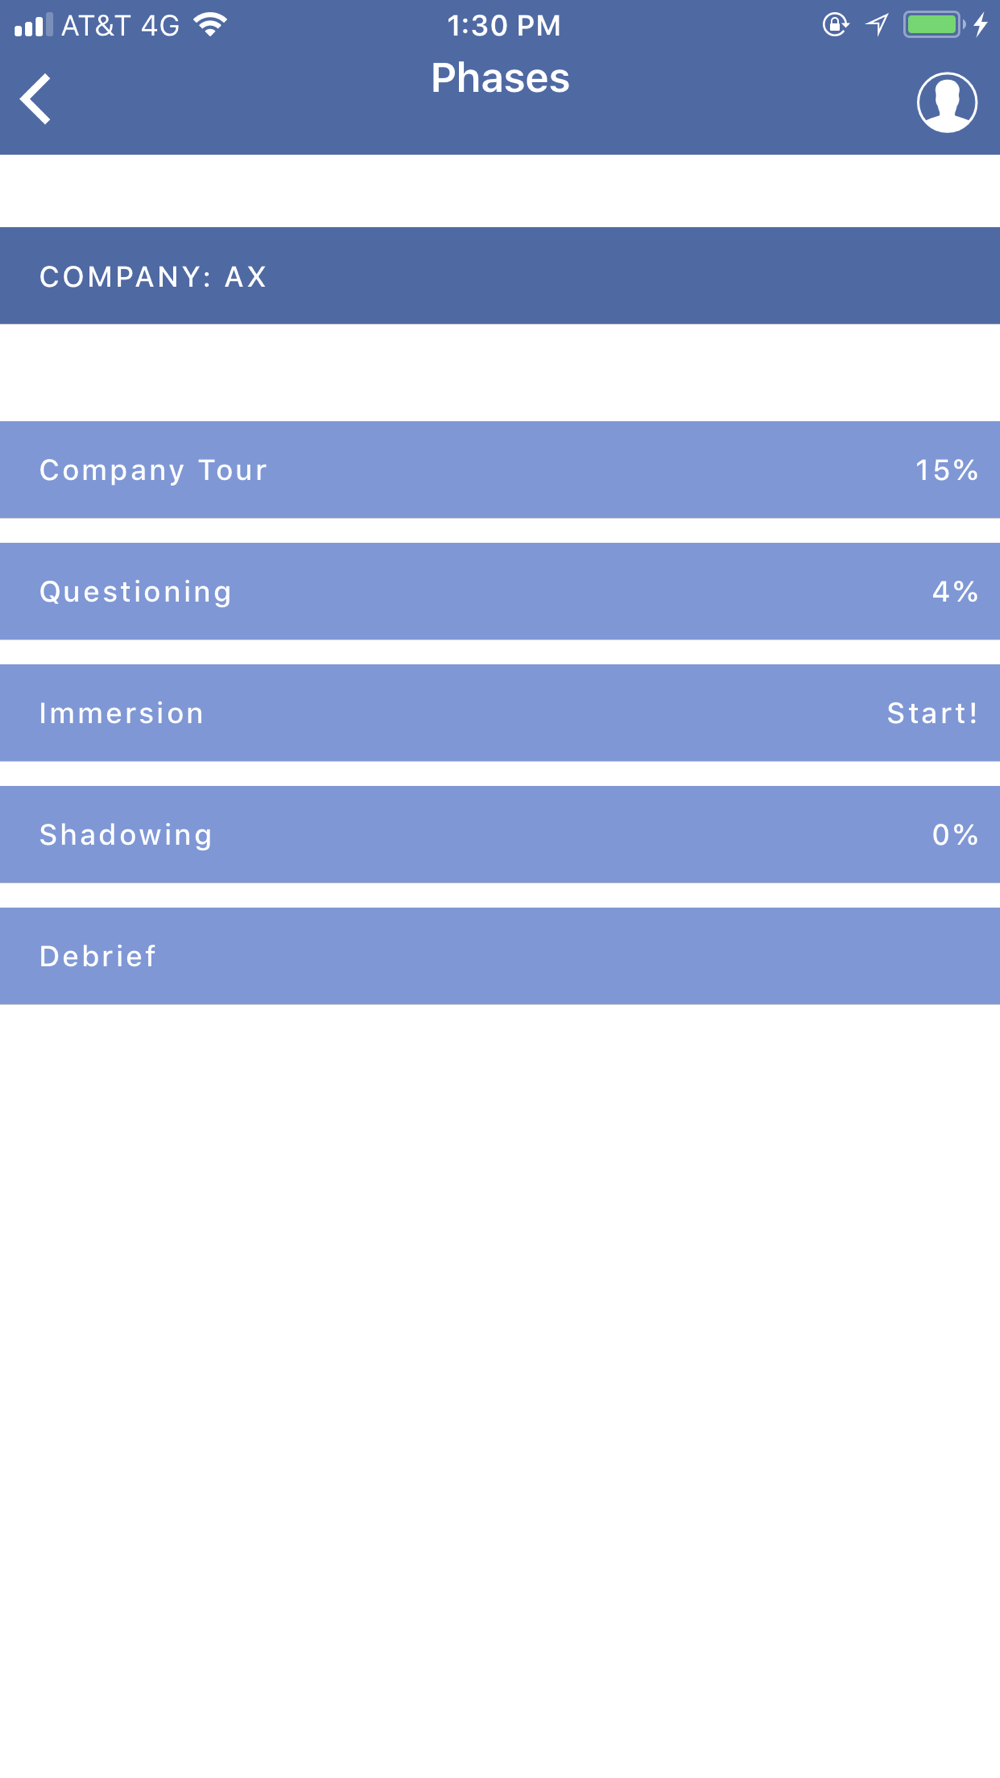Tap the Wi-Fi signal icon

[210, 25]
